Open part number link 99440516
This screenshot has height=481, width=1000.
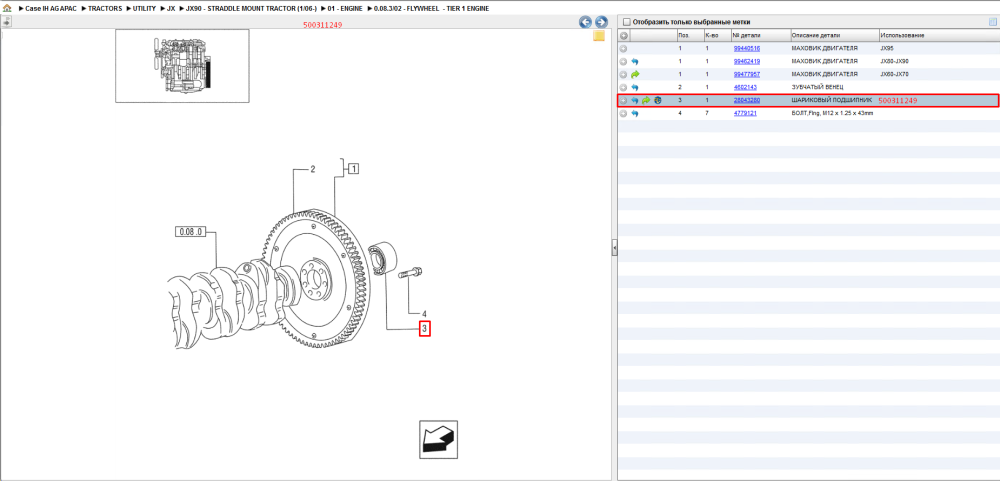(746, 48)
